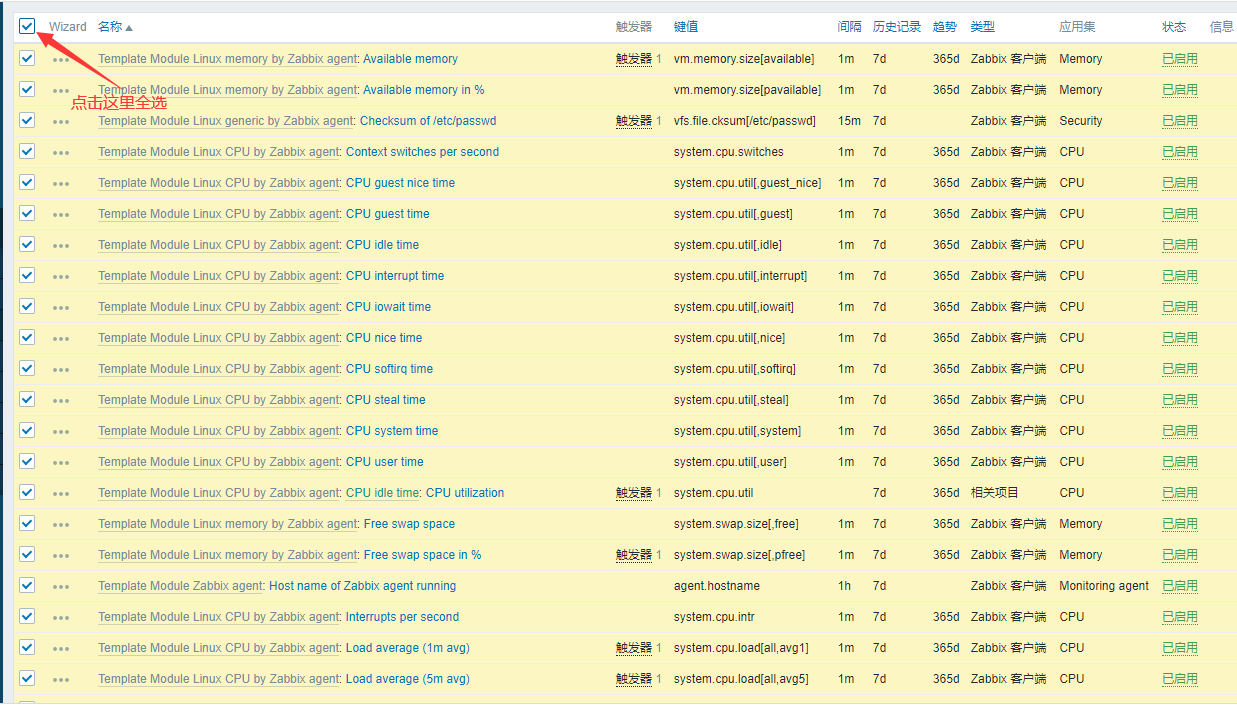
Task: Open wizard dots for CPU interrupt time
Action: (x=61, y=276)
